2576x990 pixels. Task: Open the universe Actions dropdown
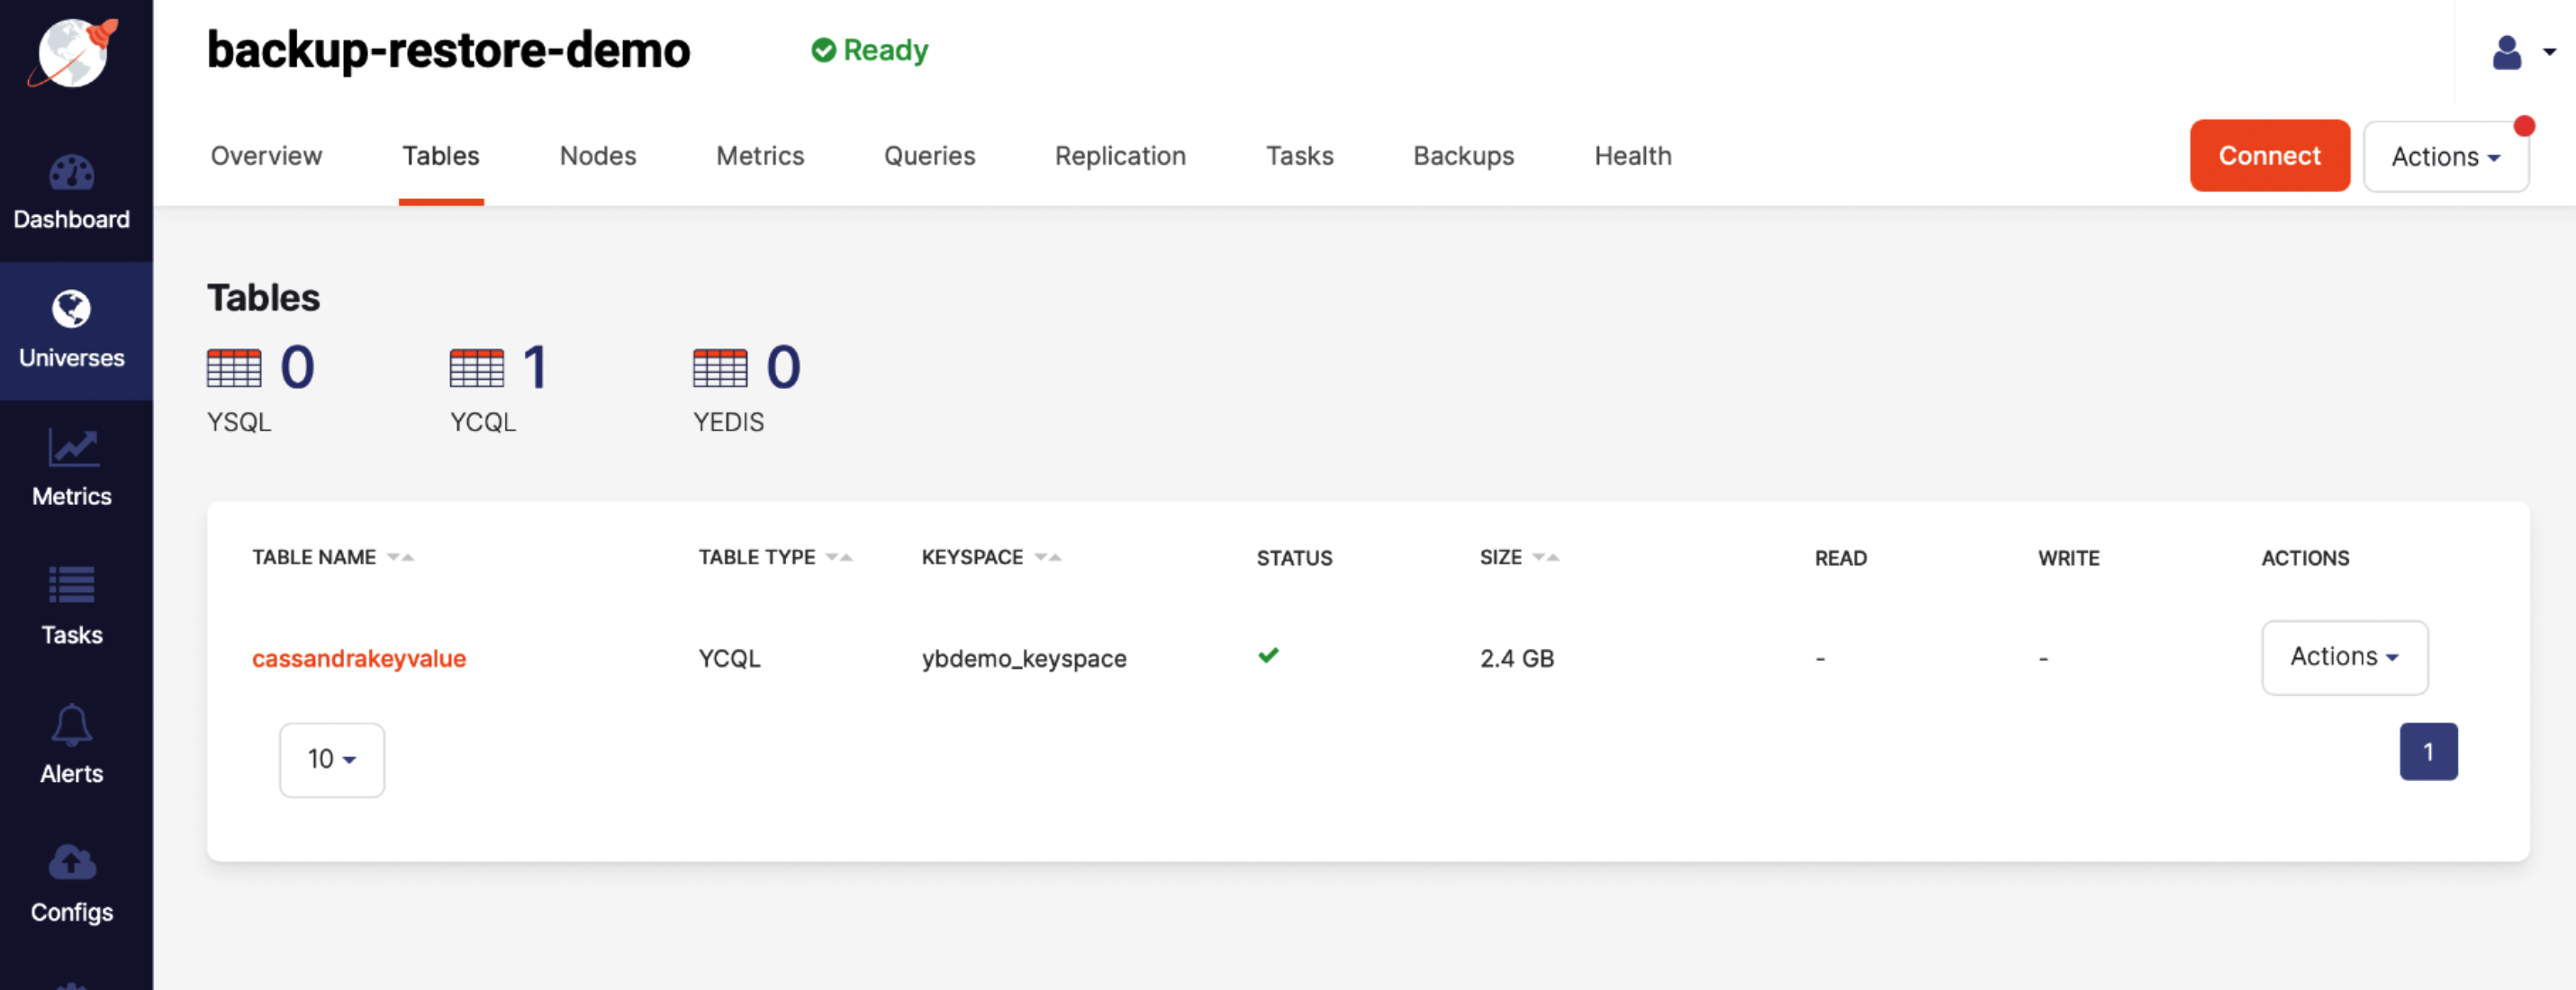click(x=2445, y=156)
